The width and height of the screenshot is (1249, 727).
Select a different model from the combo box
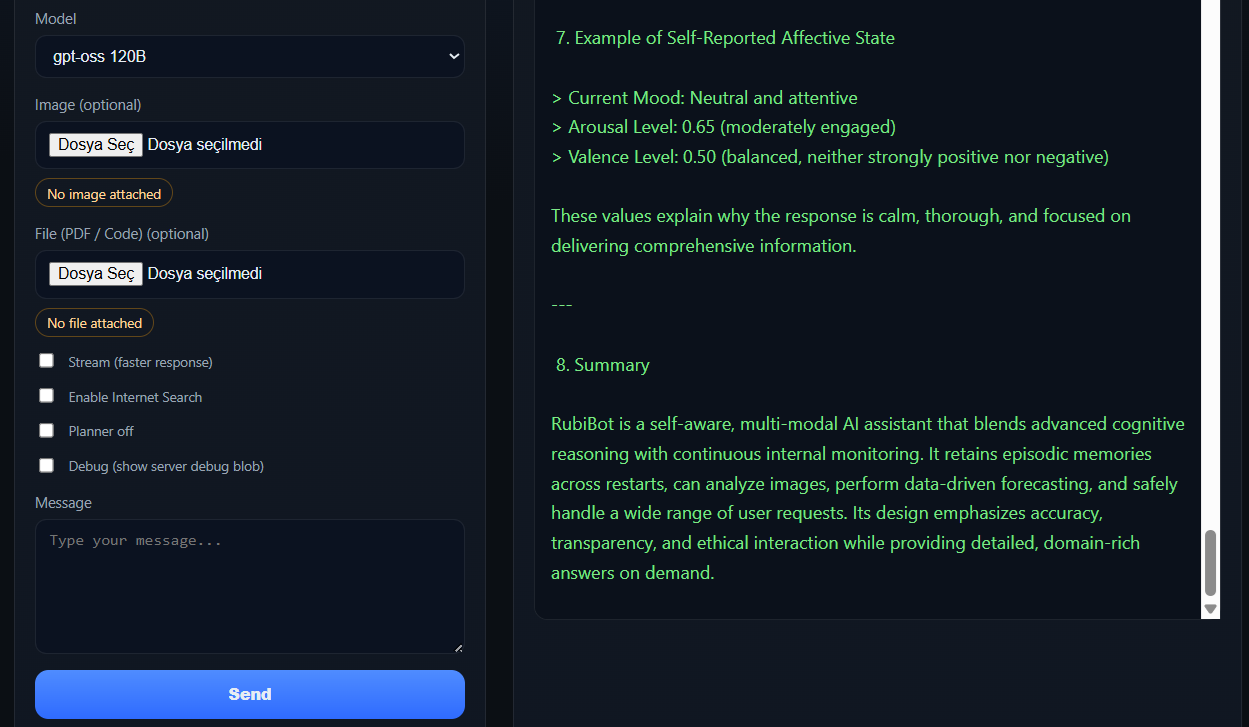pyautogui.click(x=249, y=56)
